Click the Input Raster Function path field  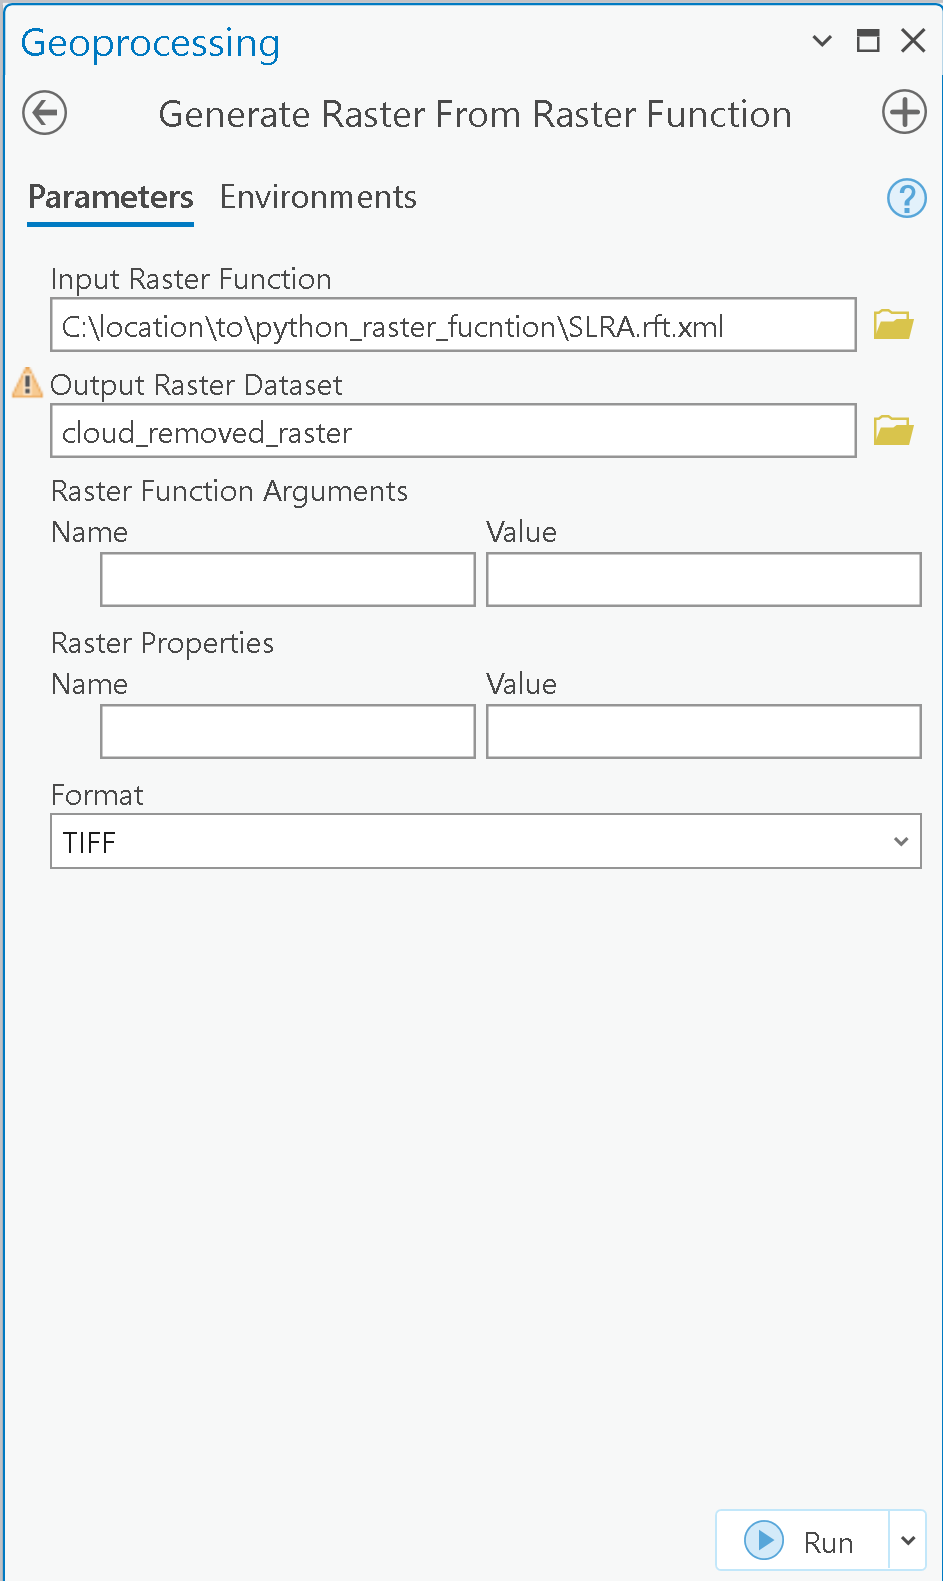[x=453, y=325]
